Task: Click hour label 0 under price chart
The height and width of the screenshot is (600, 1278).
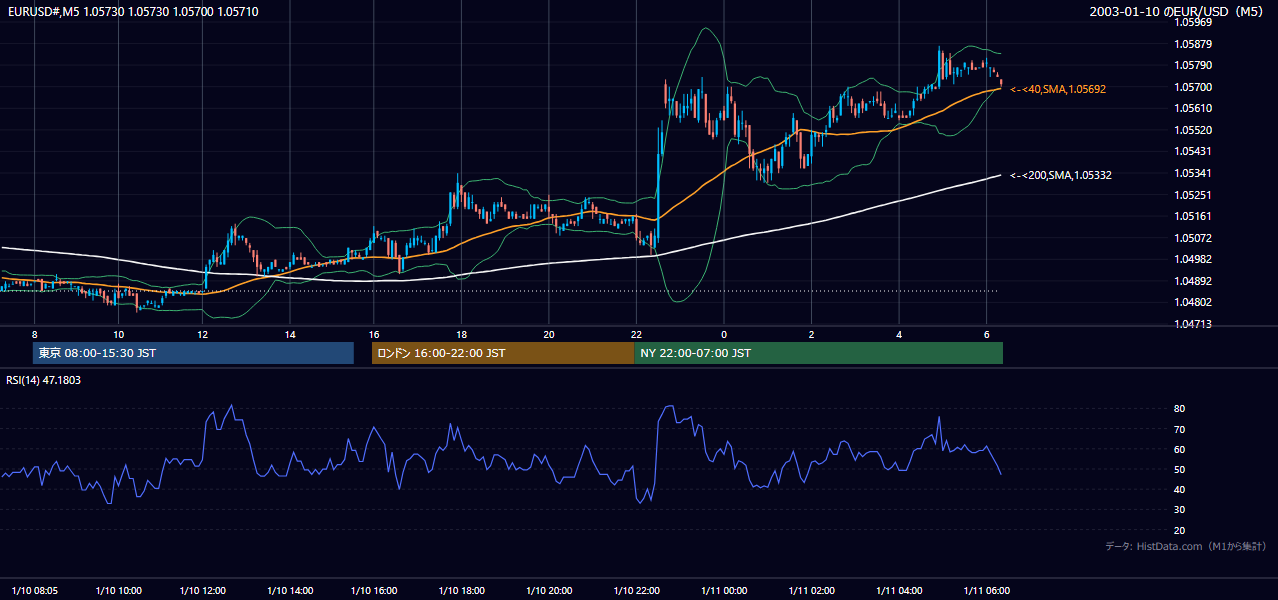Action: [724, 334]
